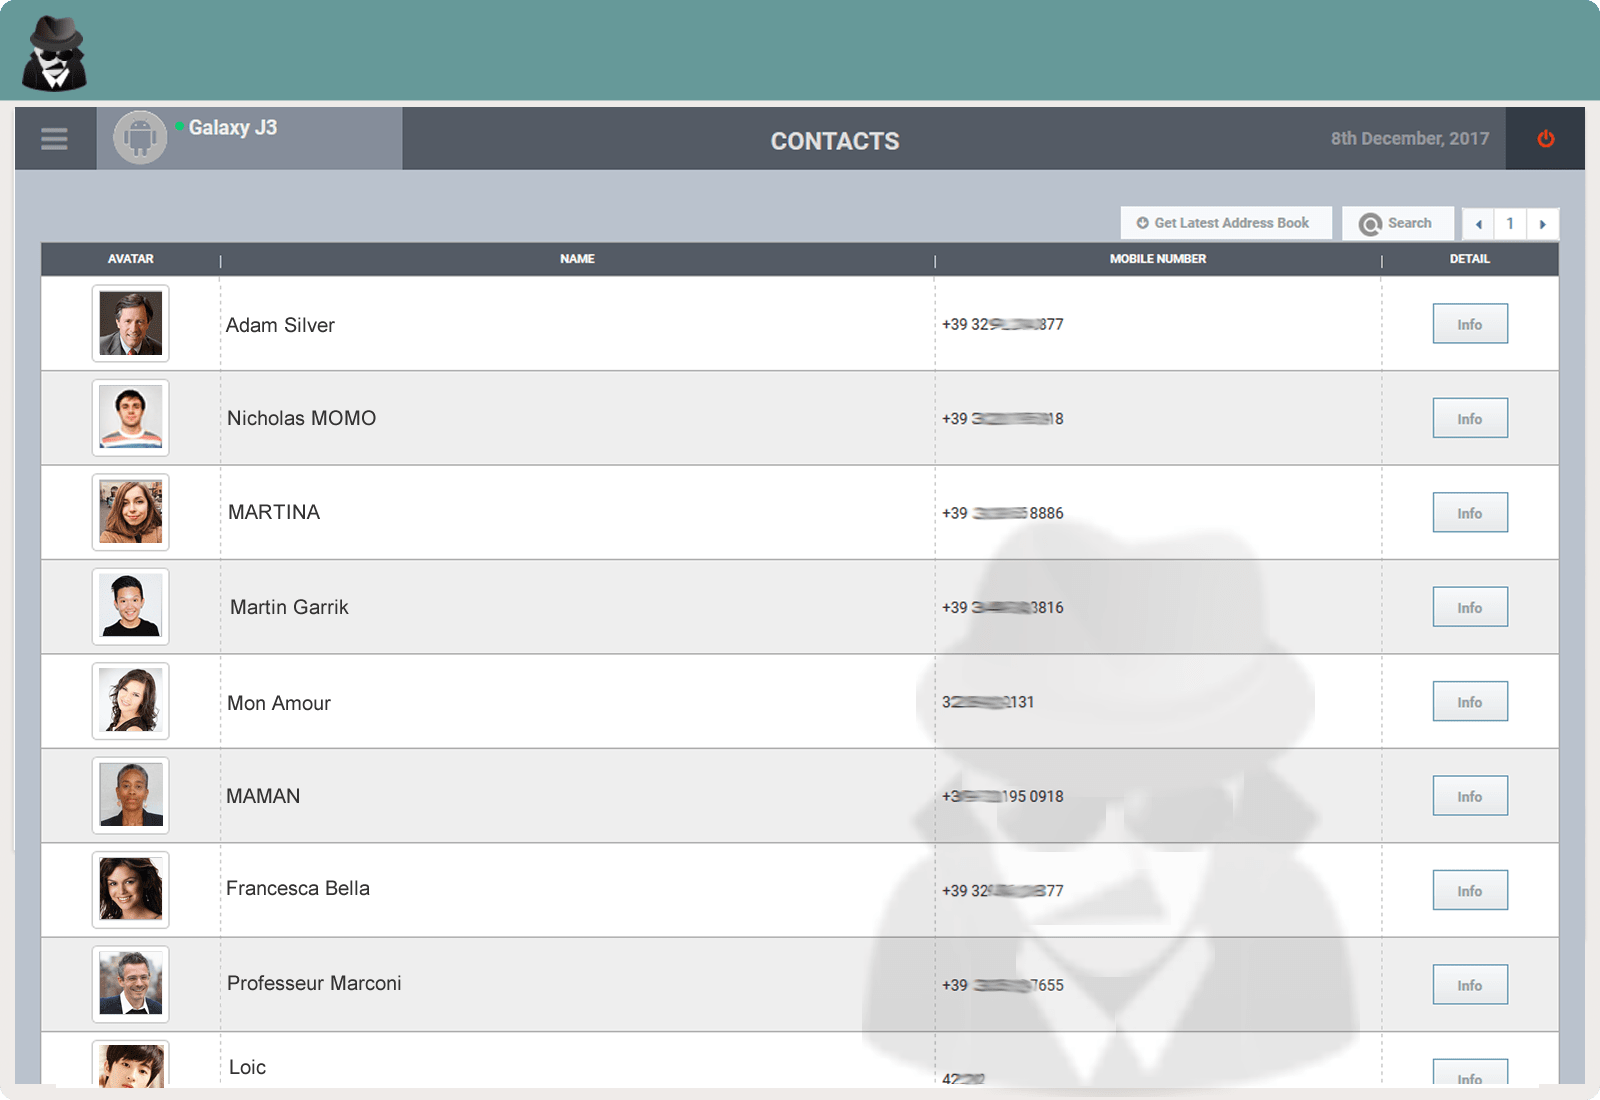Open Mon Amour contact Info
1600x1100 pixels.
(x=1469, y=702)
